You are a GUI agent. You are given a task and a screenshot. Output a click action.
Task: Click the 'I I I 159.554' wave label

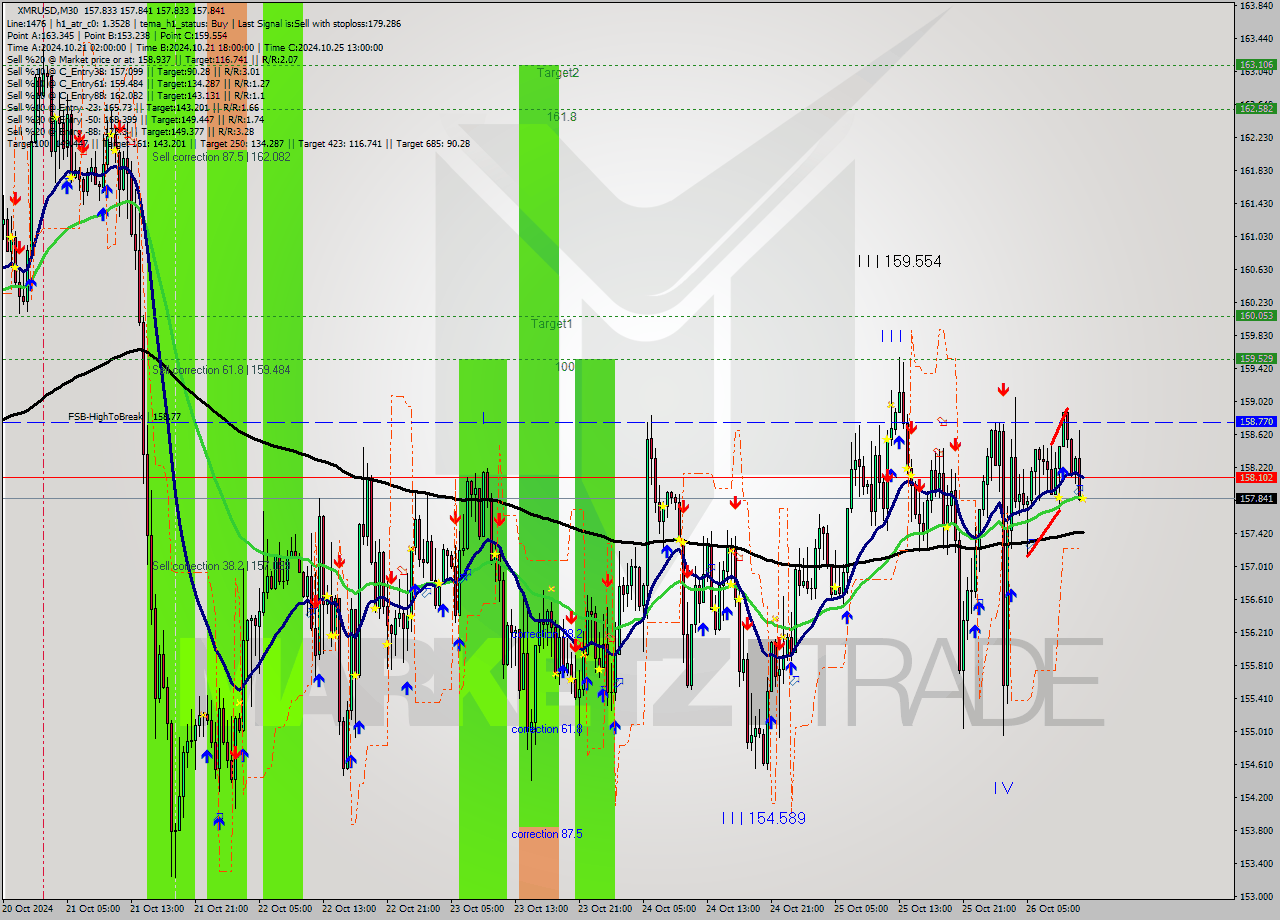899,261
